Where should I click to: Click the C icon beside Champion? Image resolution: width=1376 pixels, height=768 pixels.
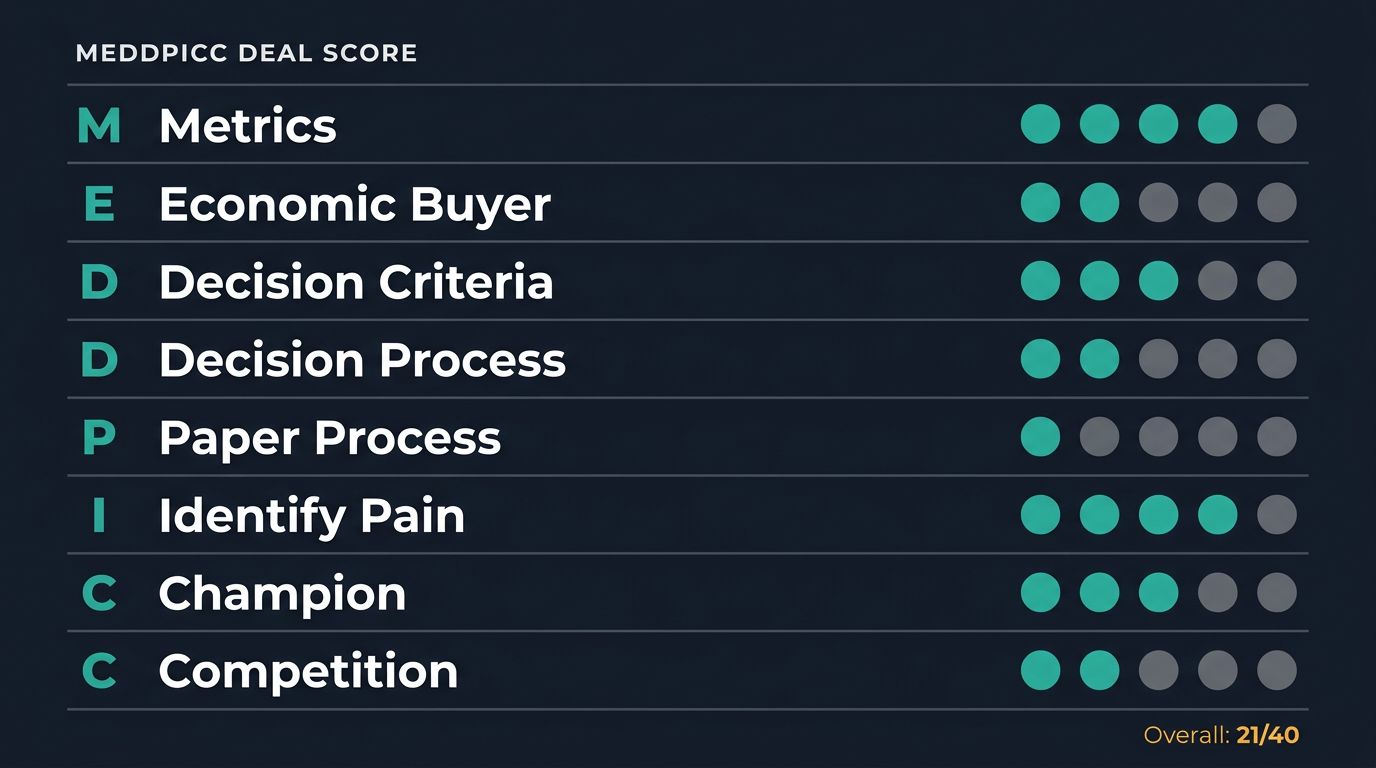pyautogui.click(x=99, y=594)
